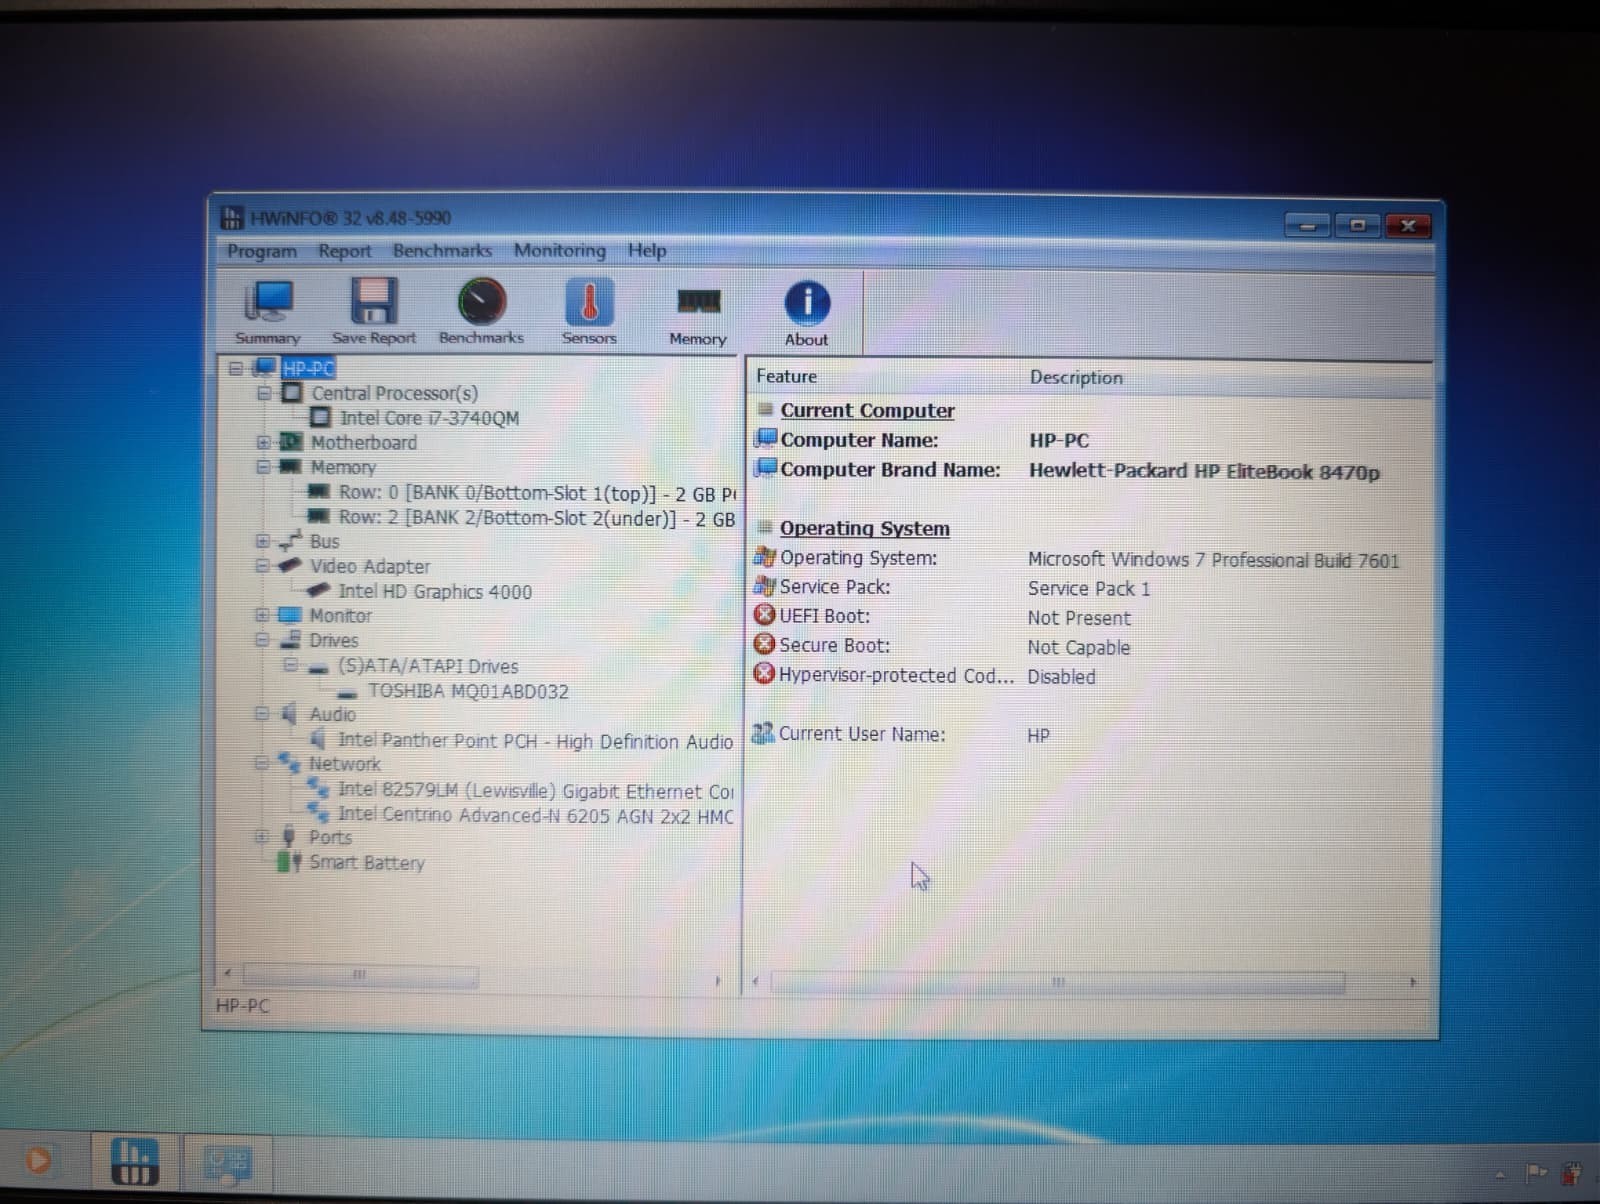
Task: Select the TOSHIBA MQ01ABD032 drive
Action: [x=468, y=691]
